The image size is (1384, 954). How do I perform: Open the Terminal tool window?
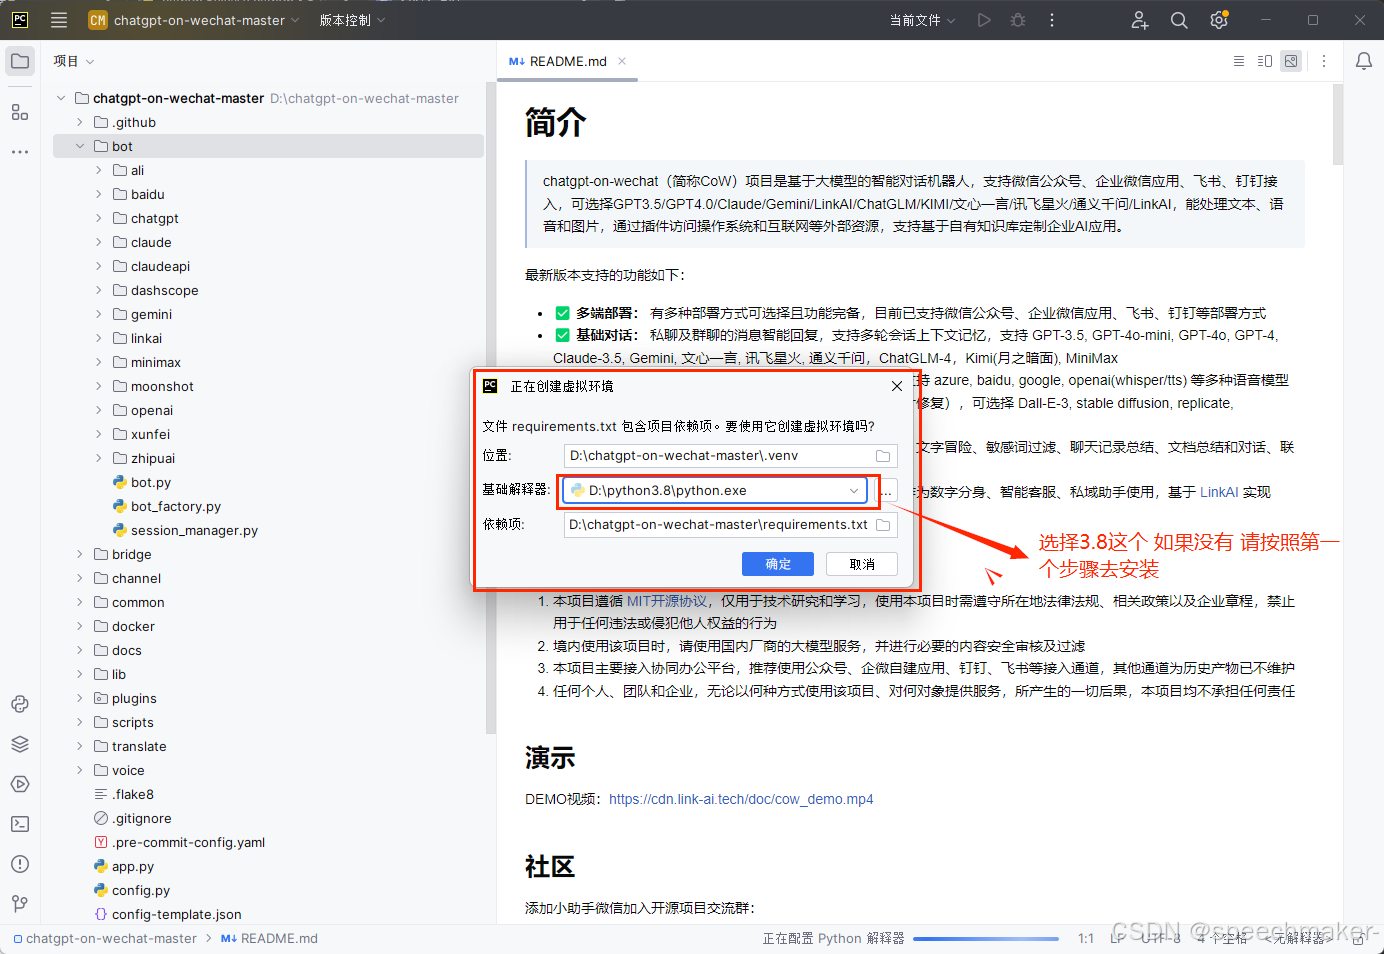(x=20, y=824)
